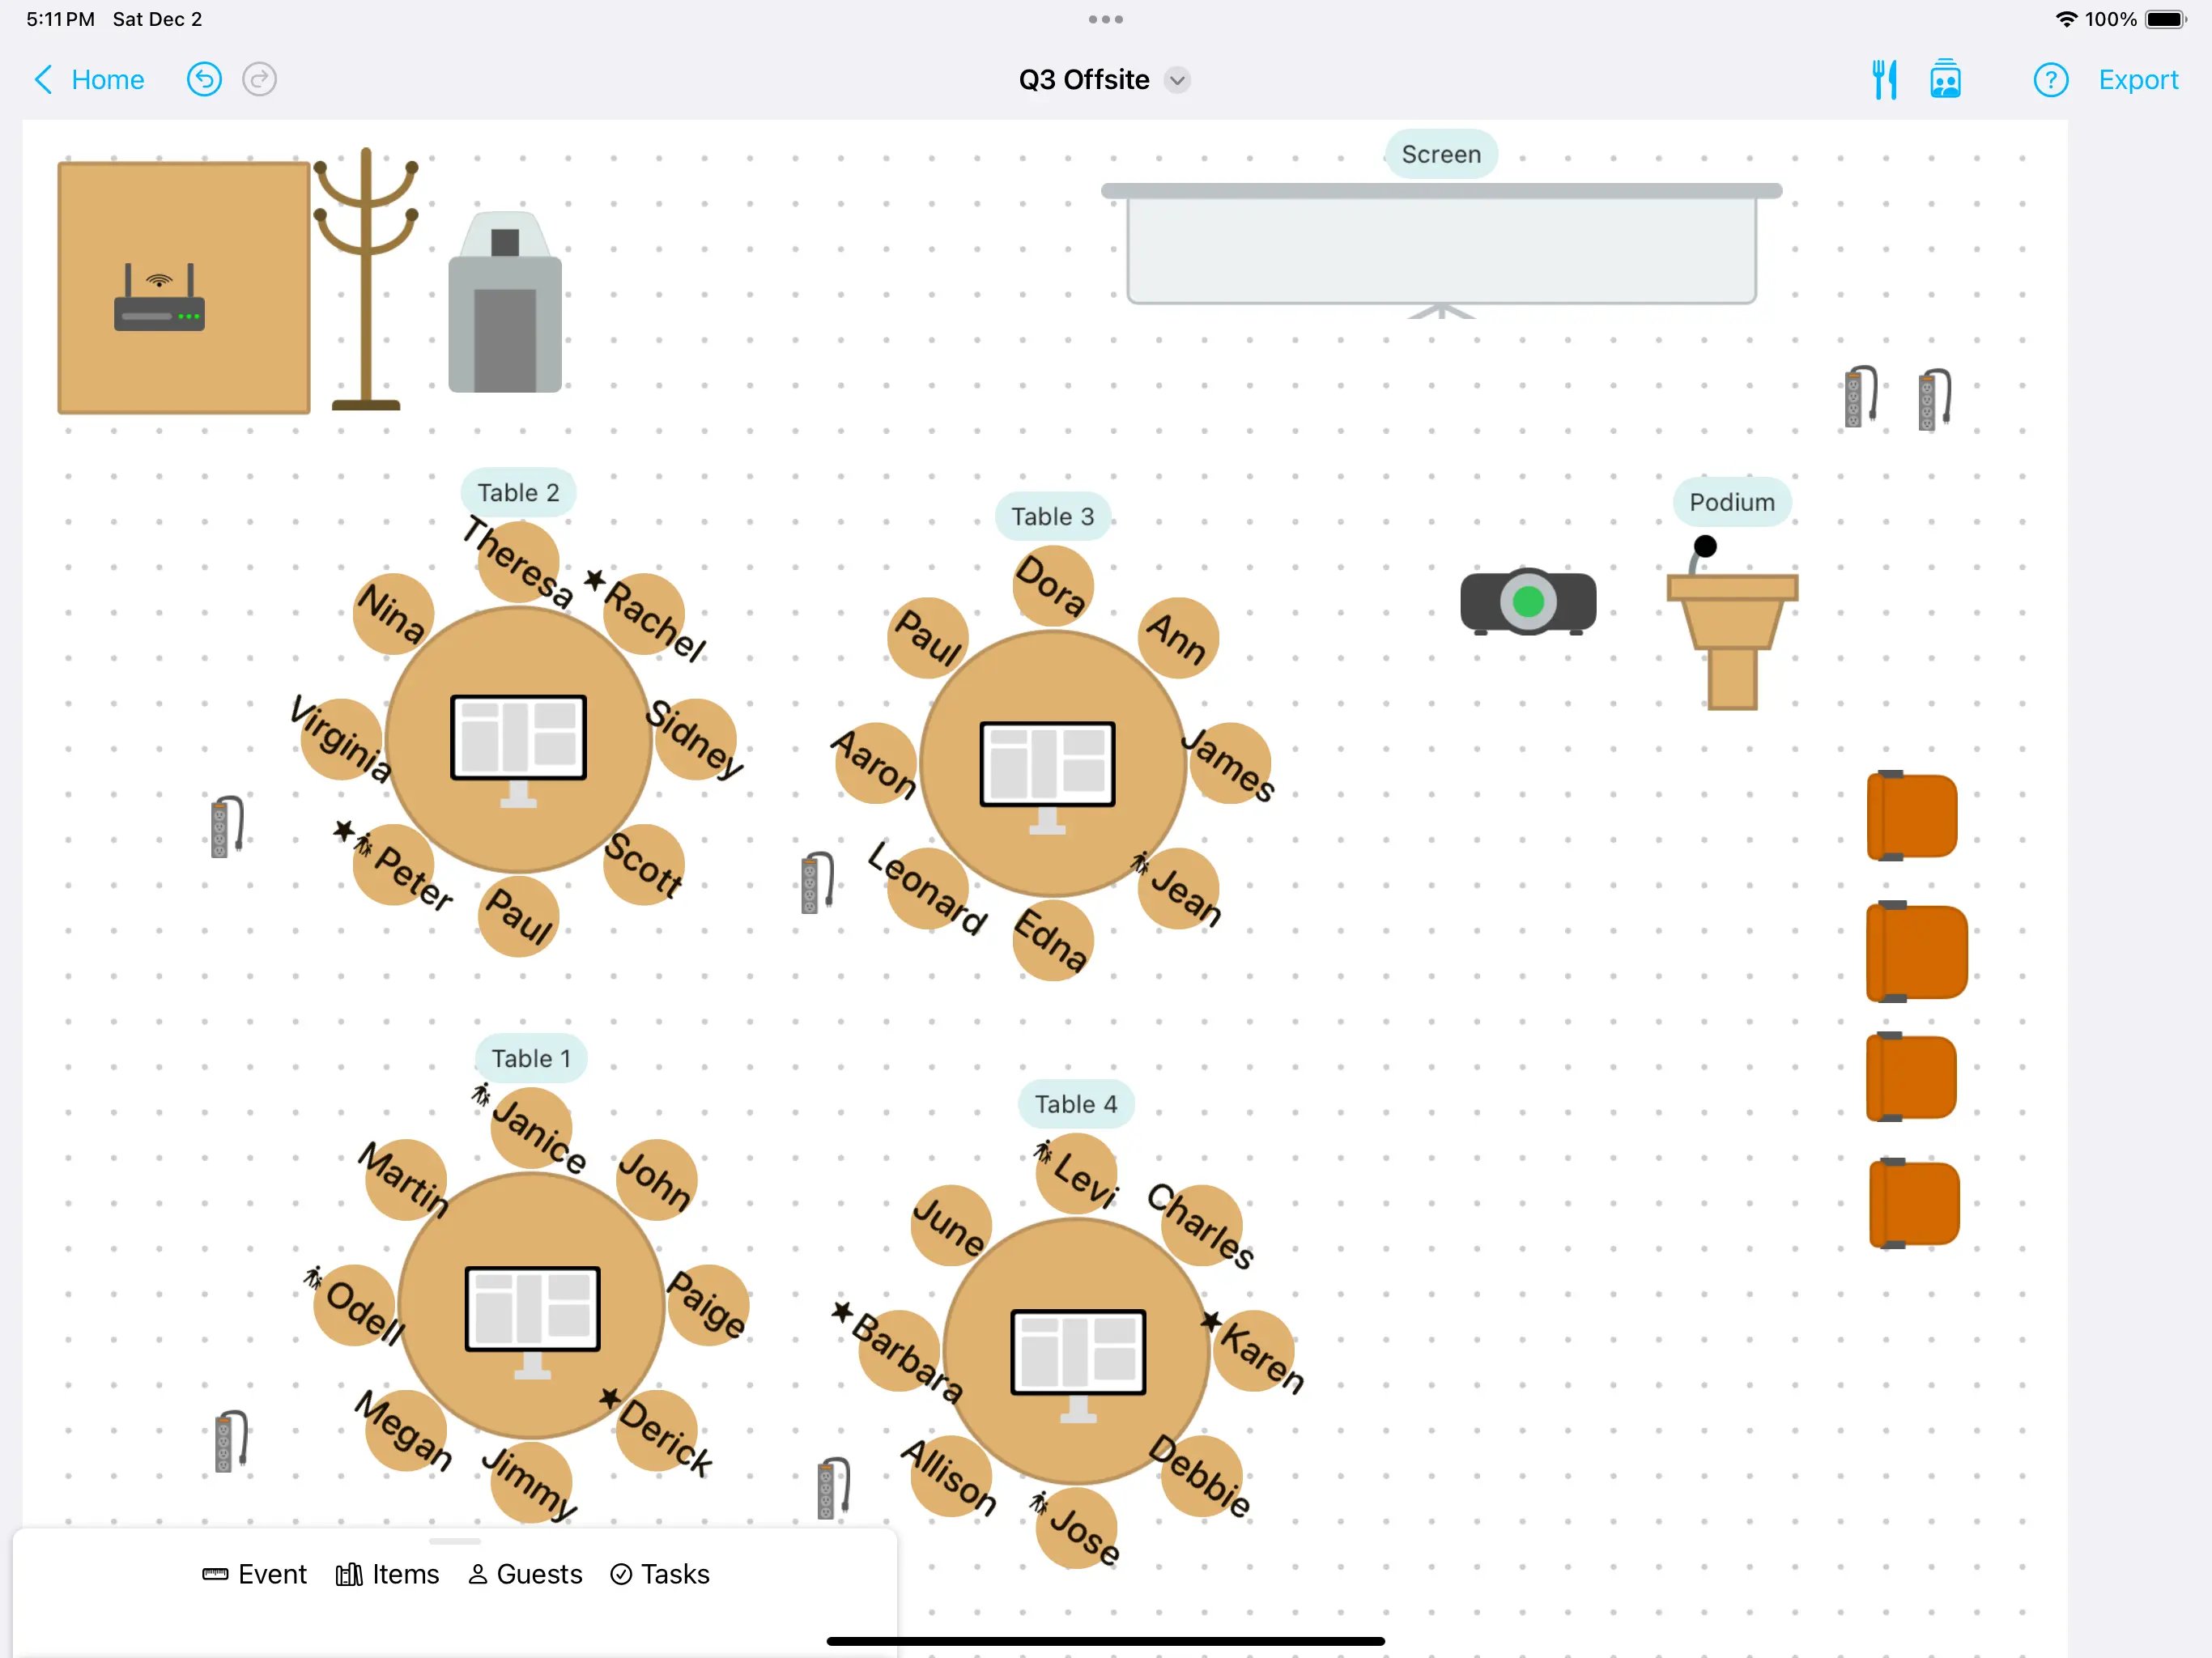Select Peter's seat at Table 2
2212x1658 pixels.
[x=394, y=864]
